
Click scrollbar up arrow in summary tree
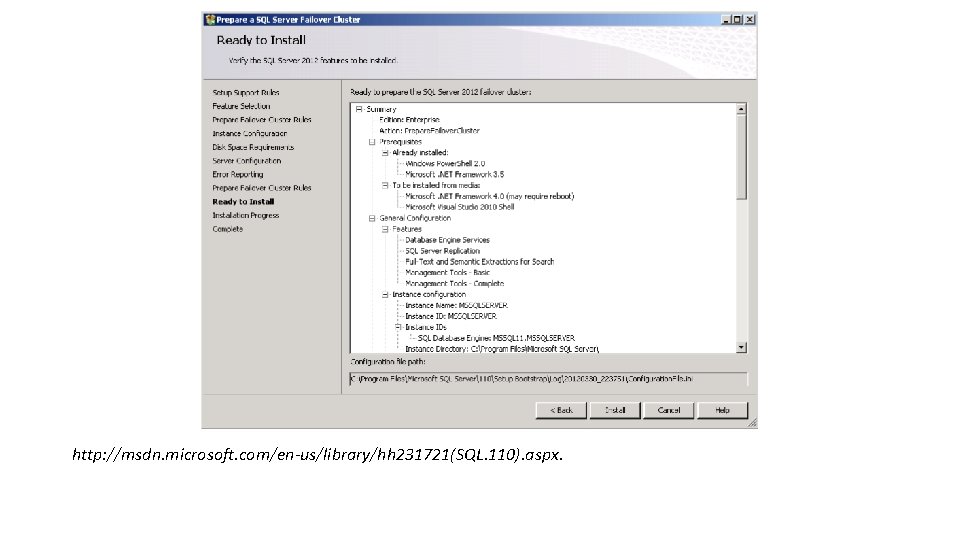tap(741, 109)
